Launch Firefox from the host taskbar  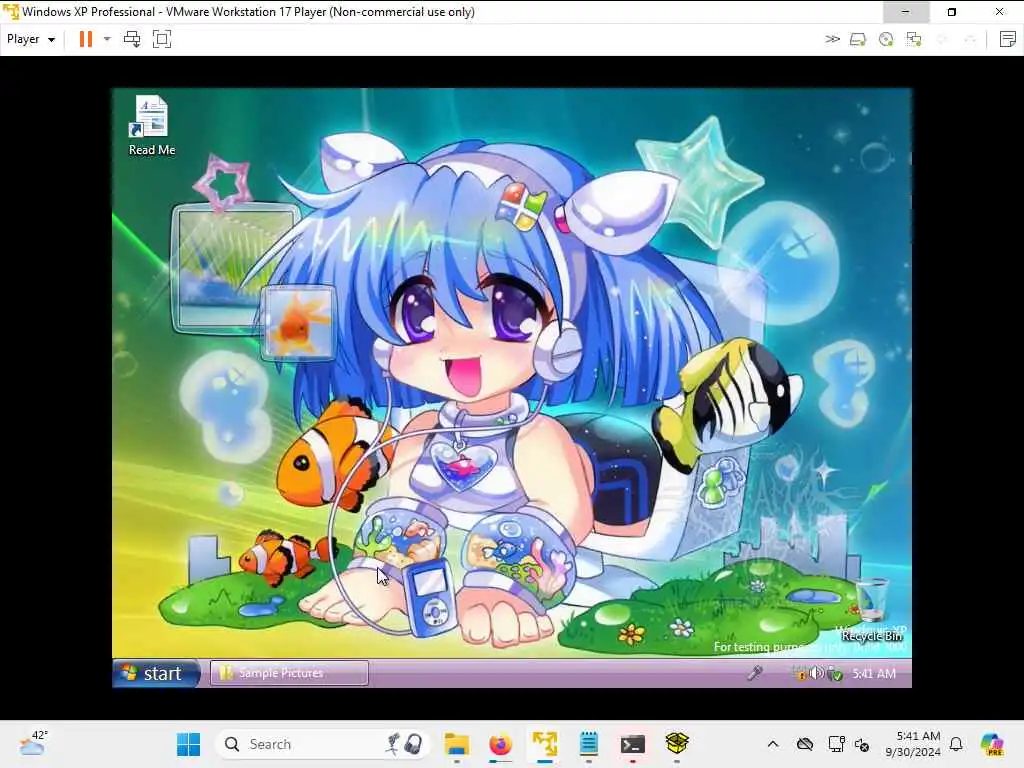(501, 744)
